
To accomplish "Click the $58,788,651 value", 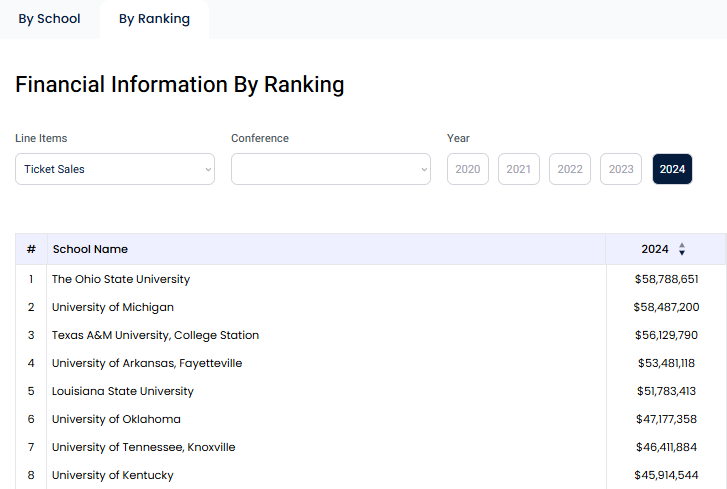I will click(x=666, y=279).
